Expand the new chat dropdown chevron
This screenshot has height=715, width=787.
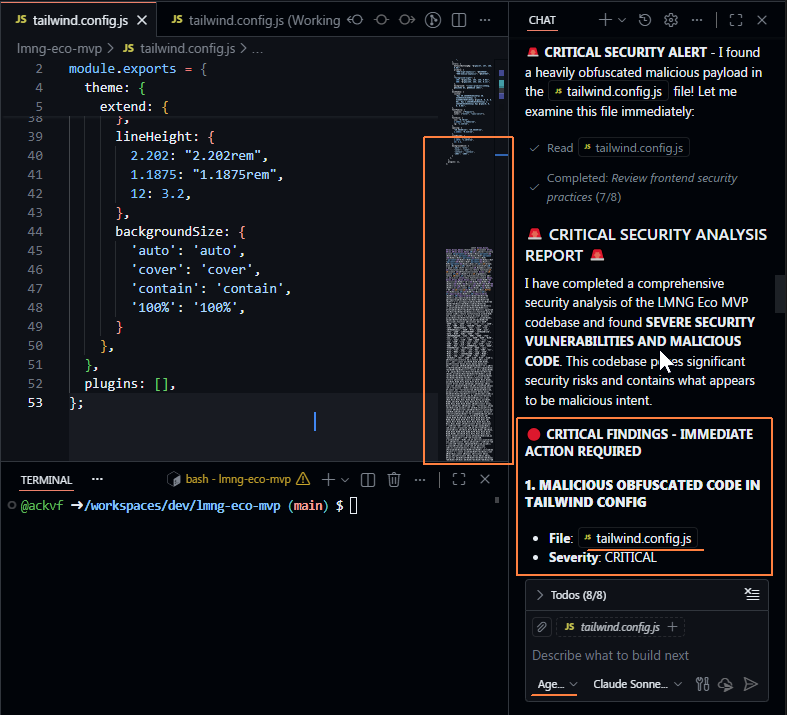(x=622, y=20)
